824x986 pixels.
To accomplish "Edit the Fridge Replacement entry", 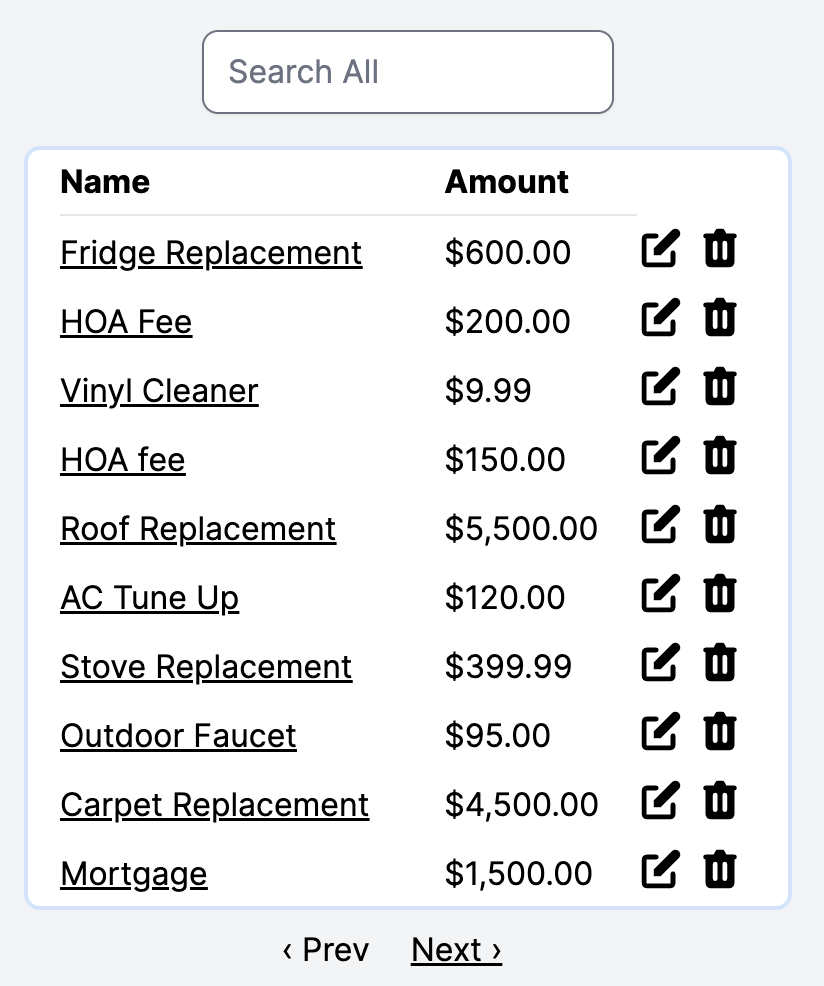I will click(660, 249).
